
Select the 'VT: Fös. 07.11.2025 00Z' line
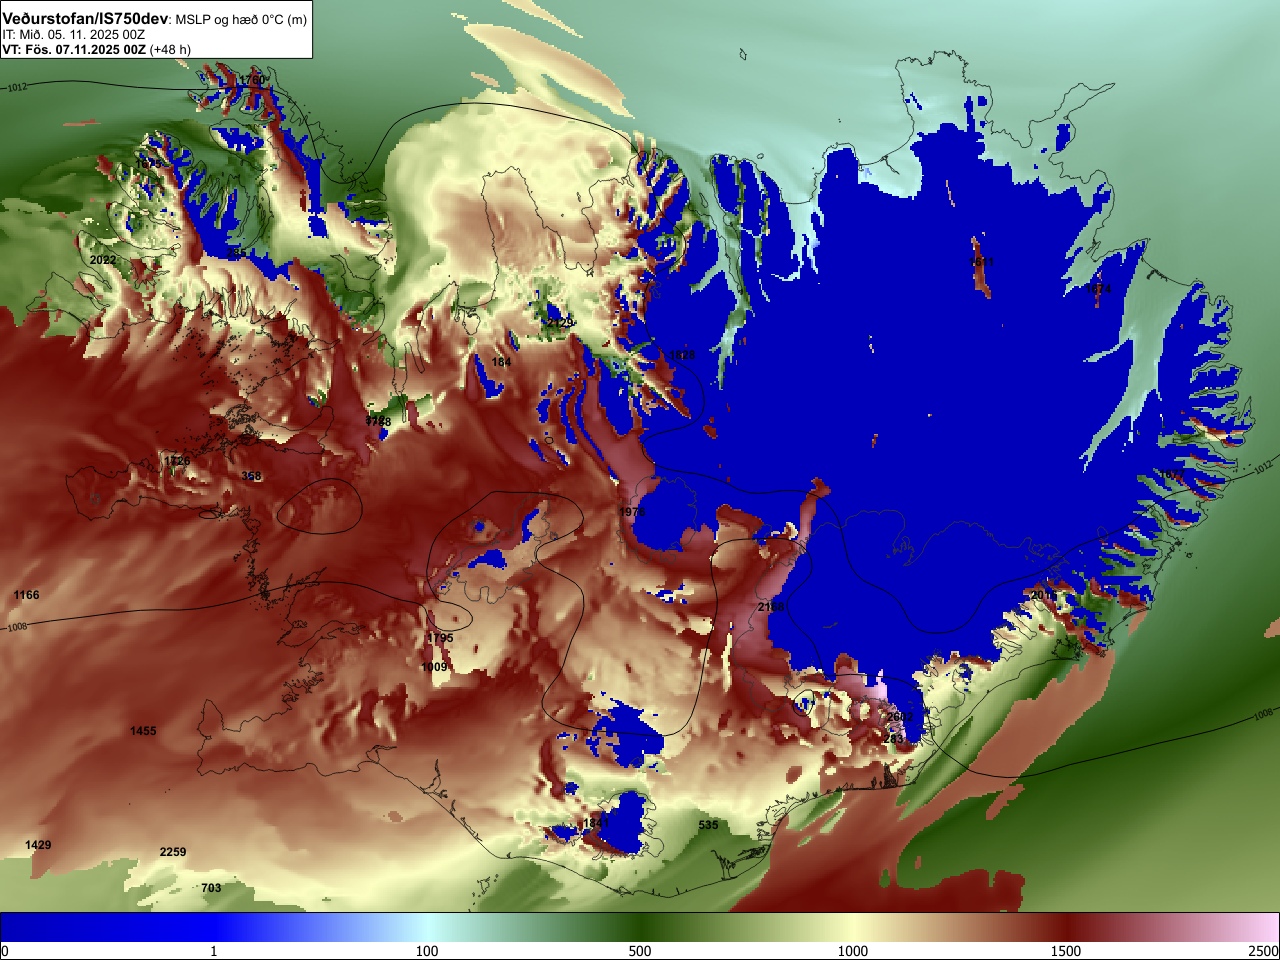[x=74, y=49]
